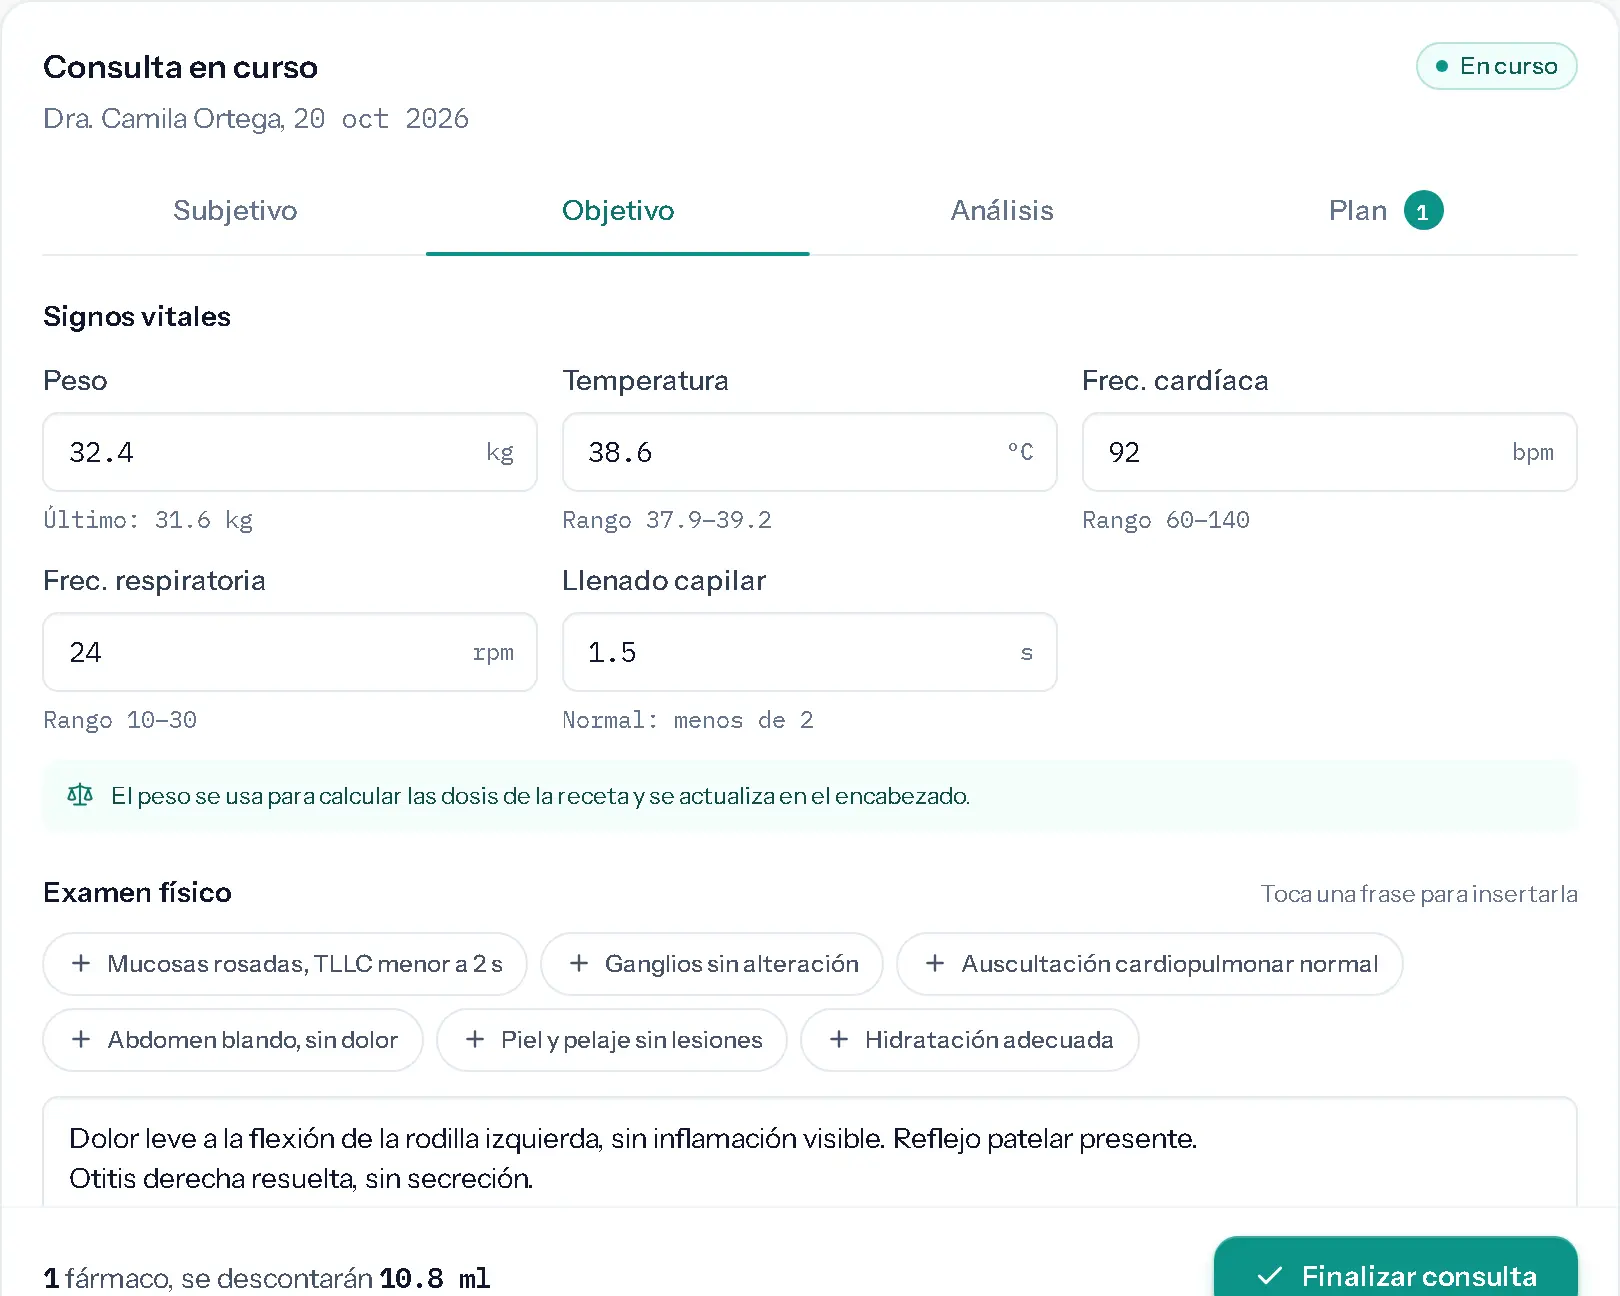Insert phrase Mucosas rosadas, TLLC menor a 2 s
This screenshot has width=1620, height=1296.
coord(285,964)
